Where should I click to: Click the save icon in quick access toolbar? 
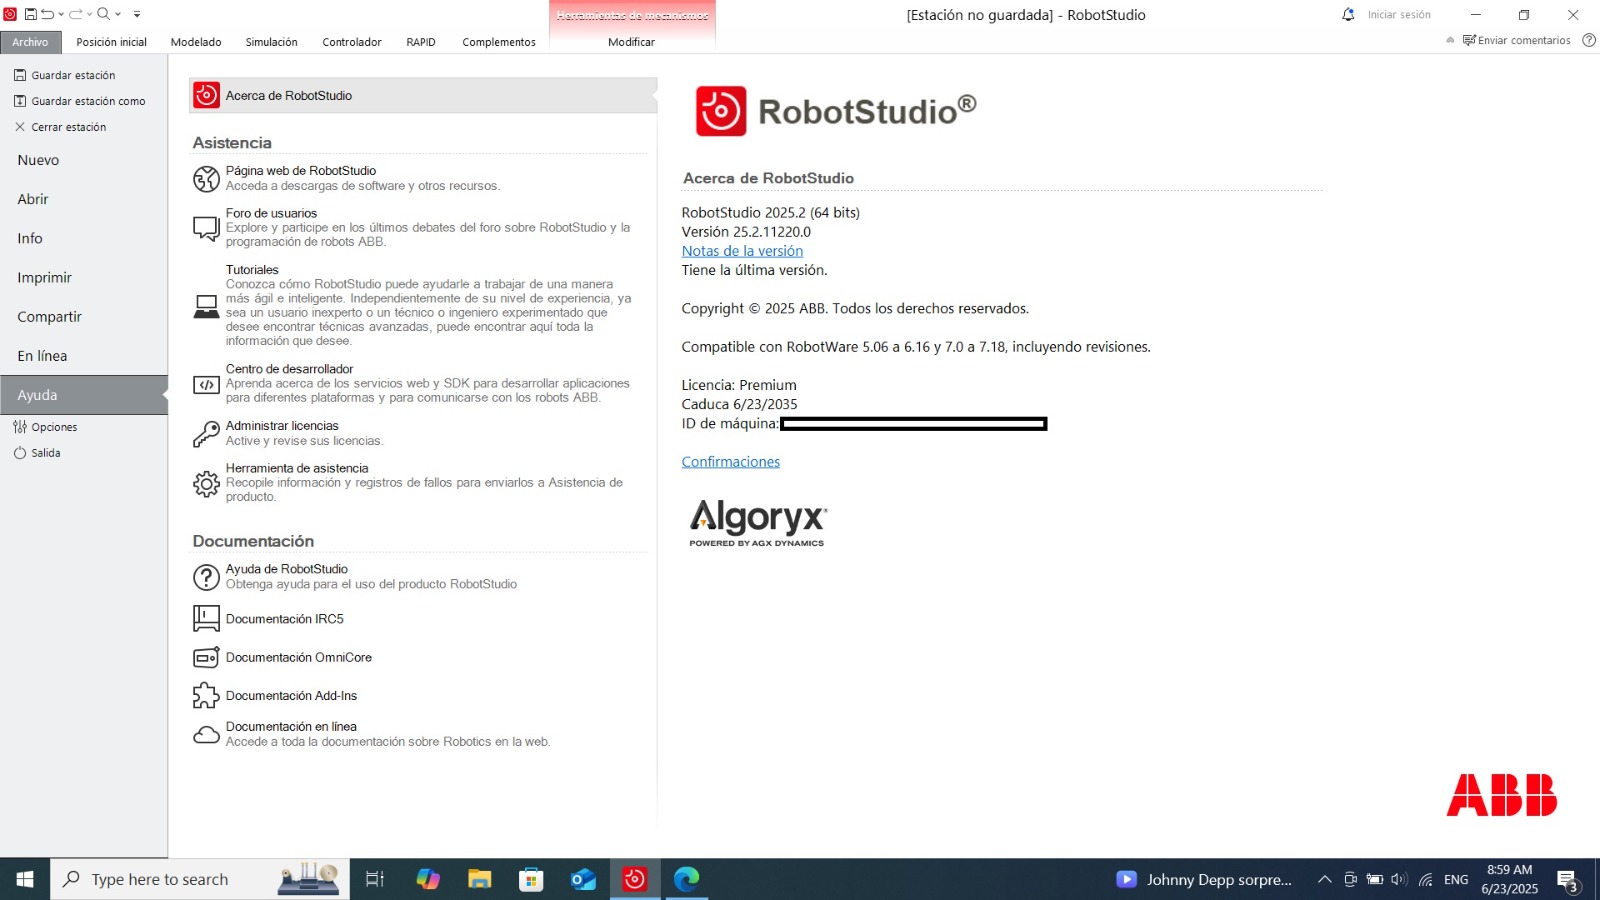[30, 14]
